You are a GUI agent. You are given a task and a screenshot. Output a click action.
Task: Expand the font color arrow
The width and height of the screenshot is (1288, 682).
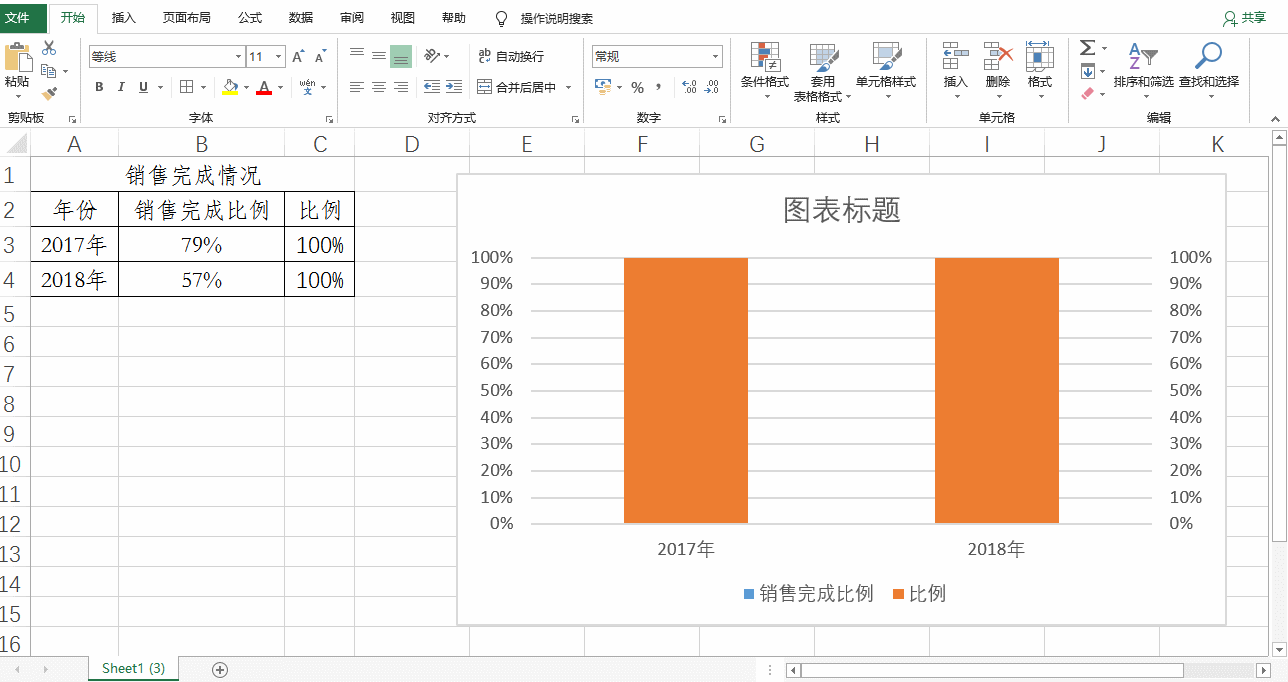pos(280,87)
